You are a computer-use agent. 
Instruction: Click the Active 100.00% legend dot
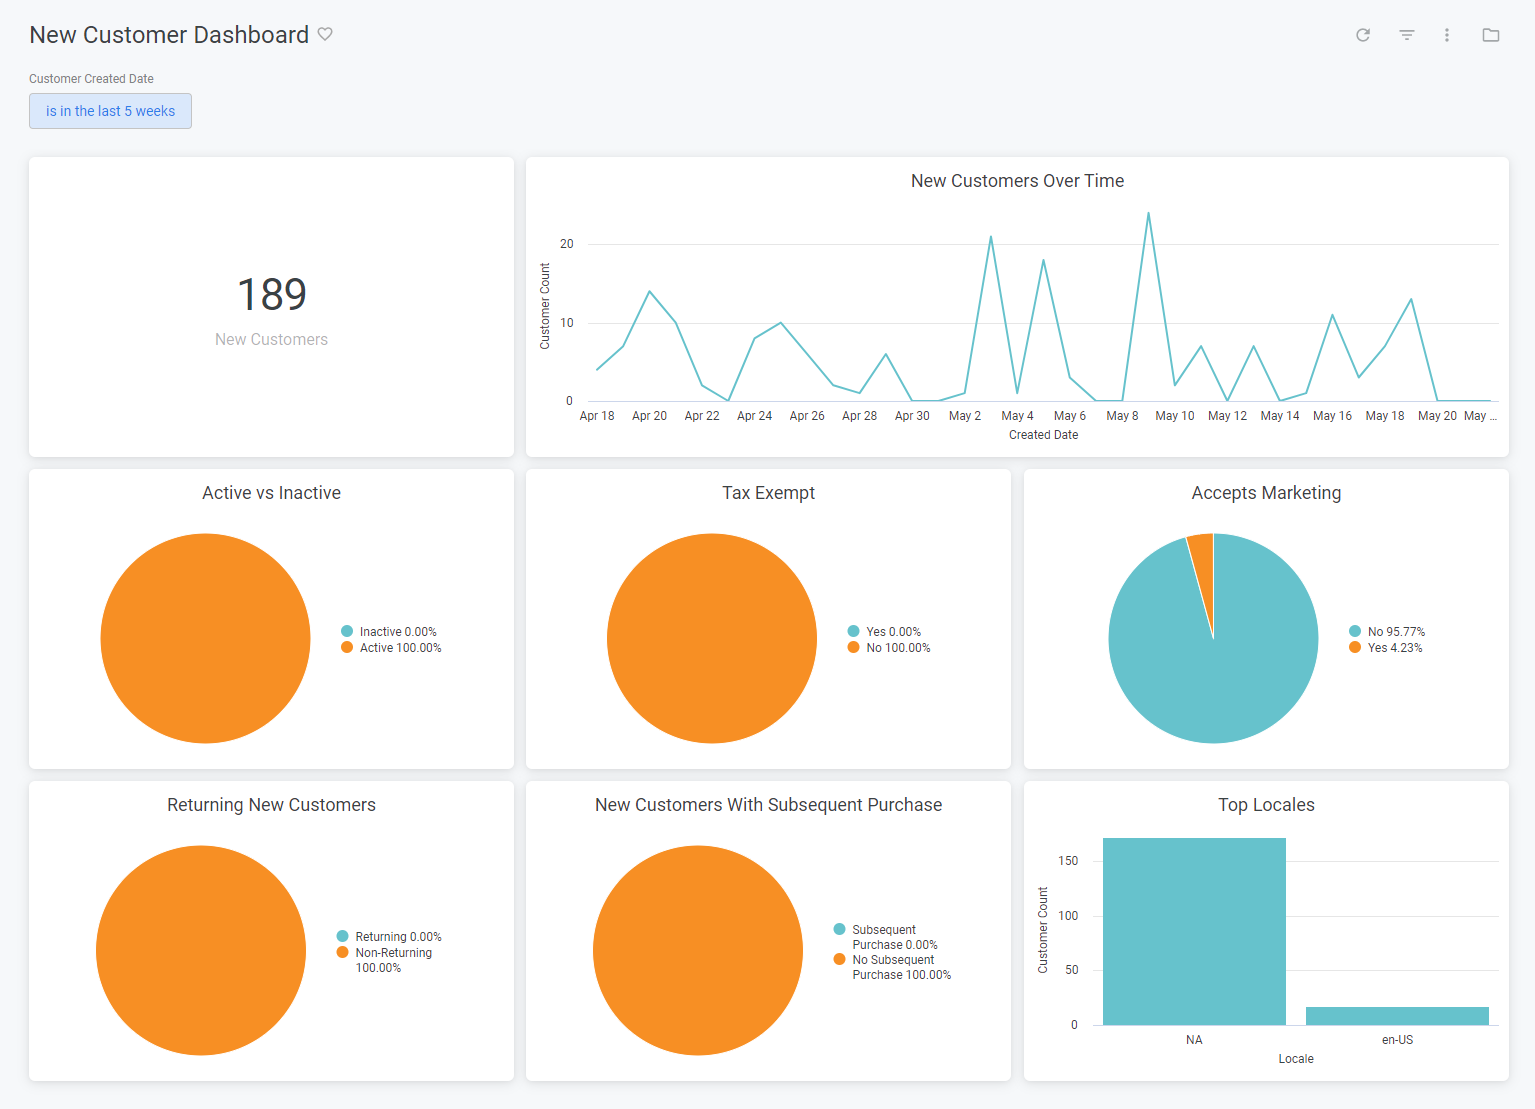point(347,647)
